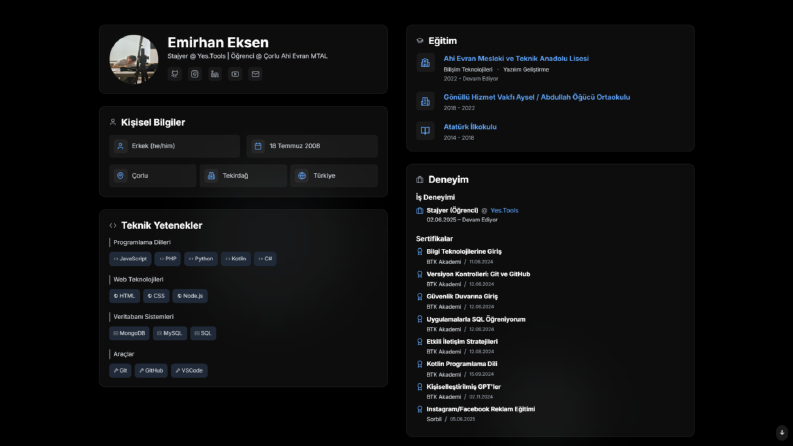Click the CSS skill tag
Image resolution: width=793 pixels, height=446 pixels.
point(156,296)
